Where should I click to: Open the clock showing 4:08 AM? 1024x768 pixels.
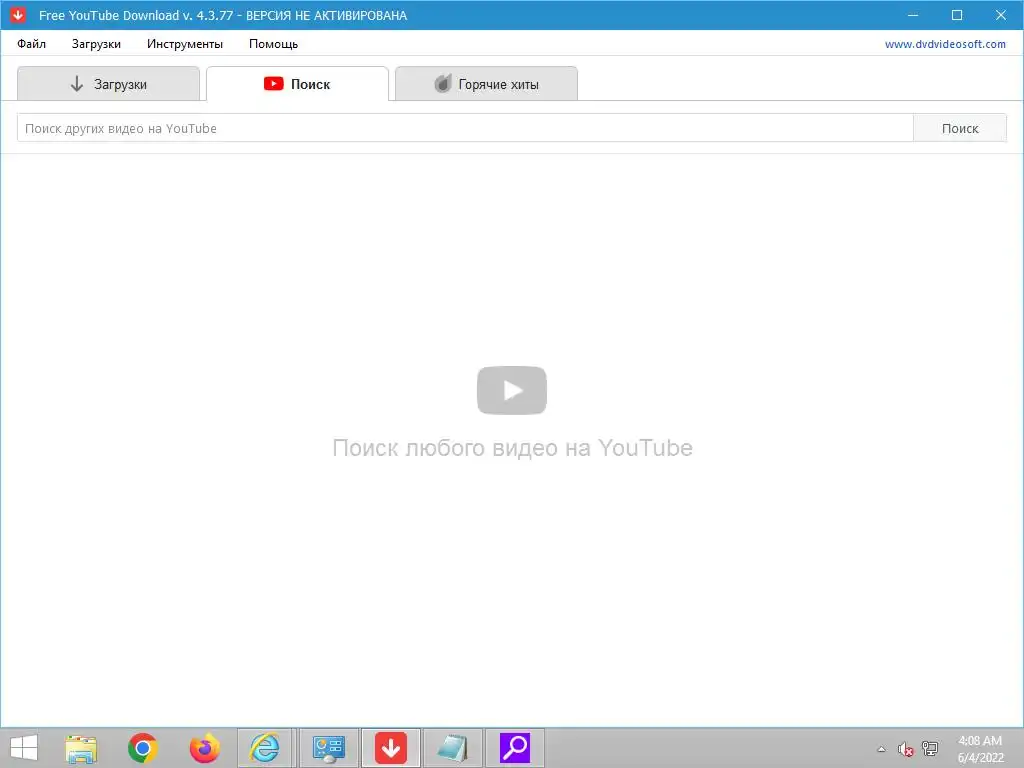[980, 748]
